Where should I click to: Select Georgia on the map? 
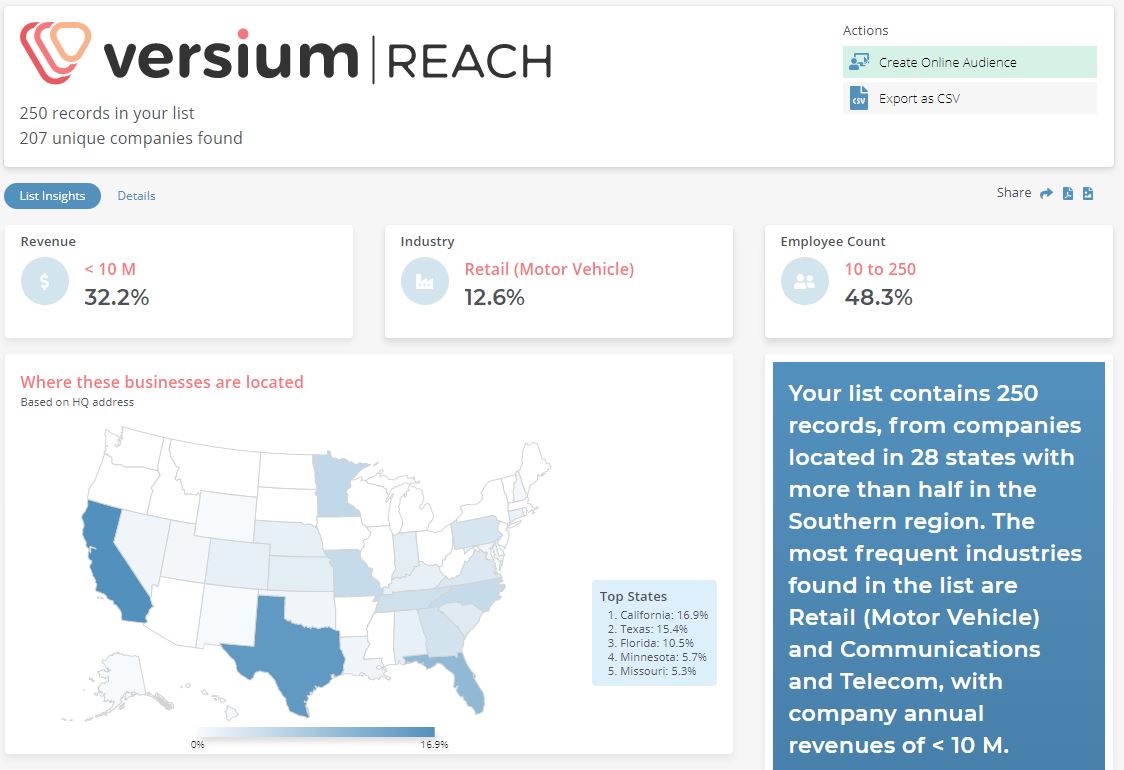point(442,632)
